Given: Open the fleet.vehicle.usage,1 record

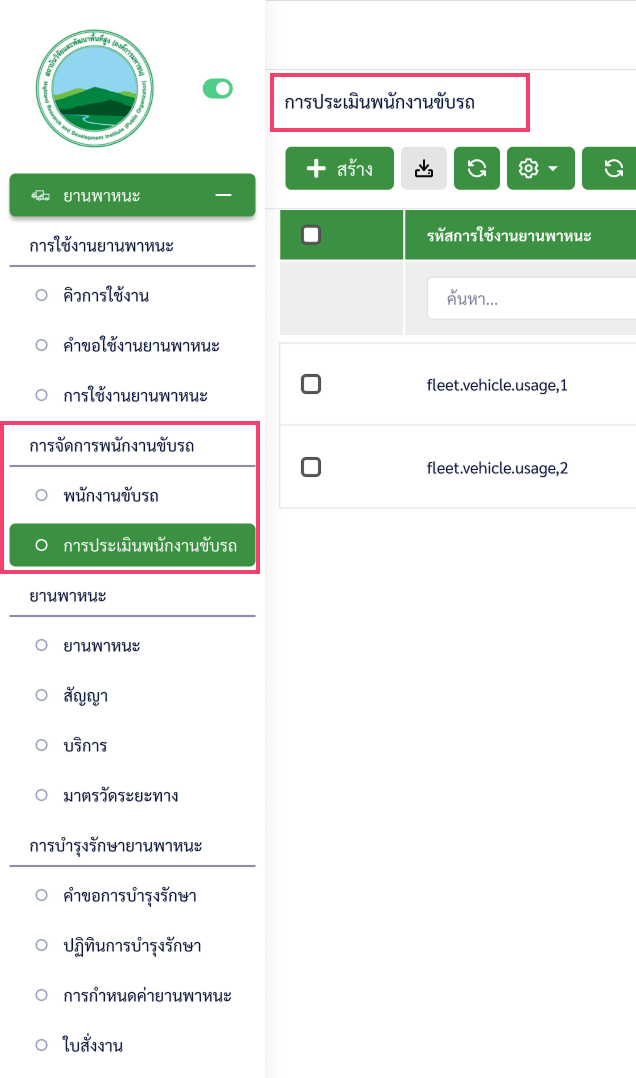Looking at the screenshot, I should coord(497,384).
